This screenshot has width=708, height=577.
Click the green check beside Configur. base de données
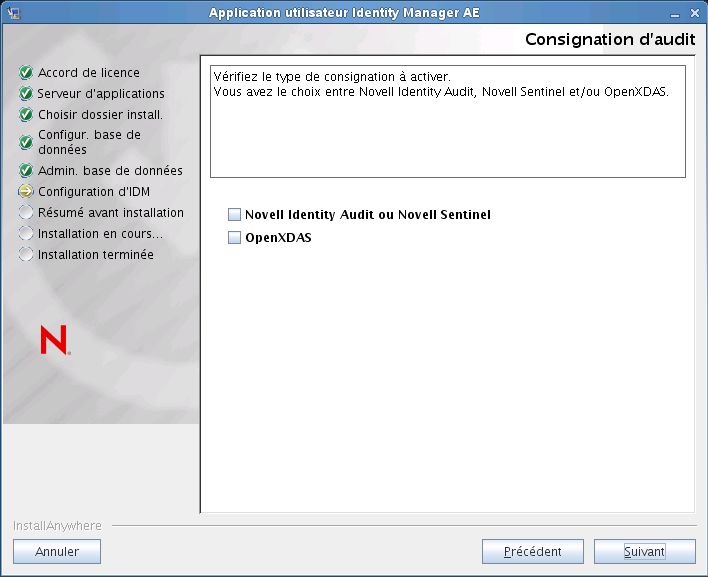(x=26, y=142)
